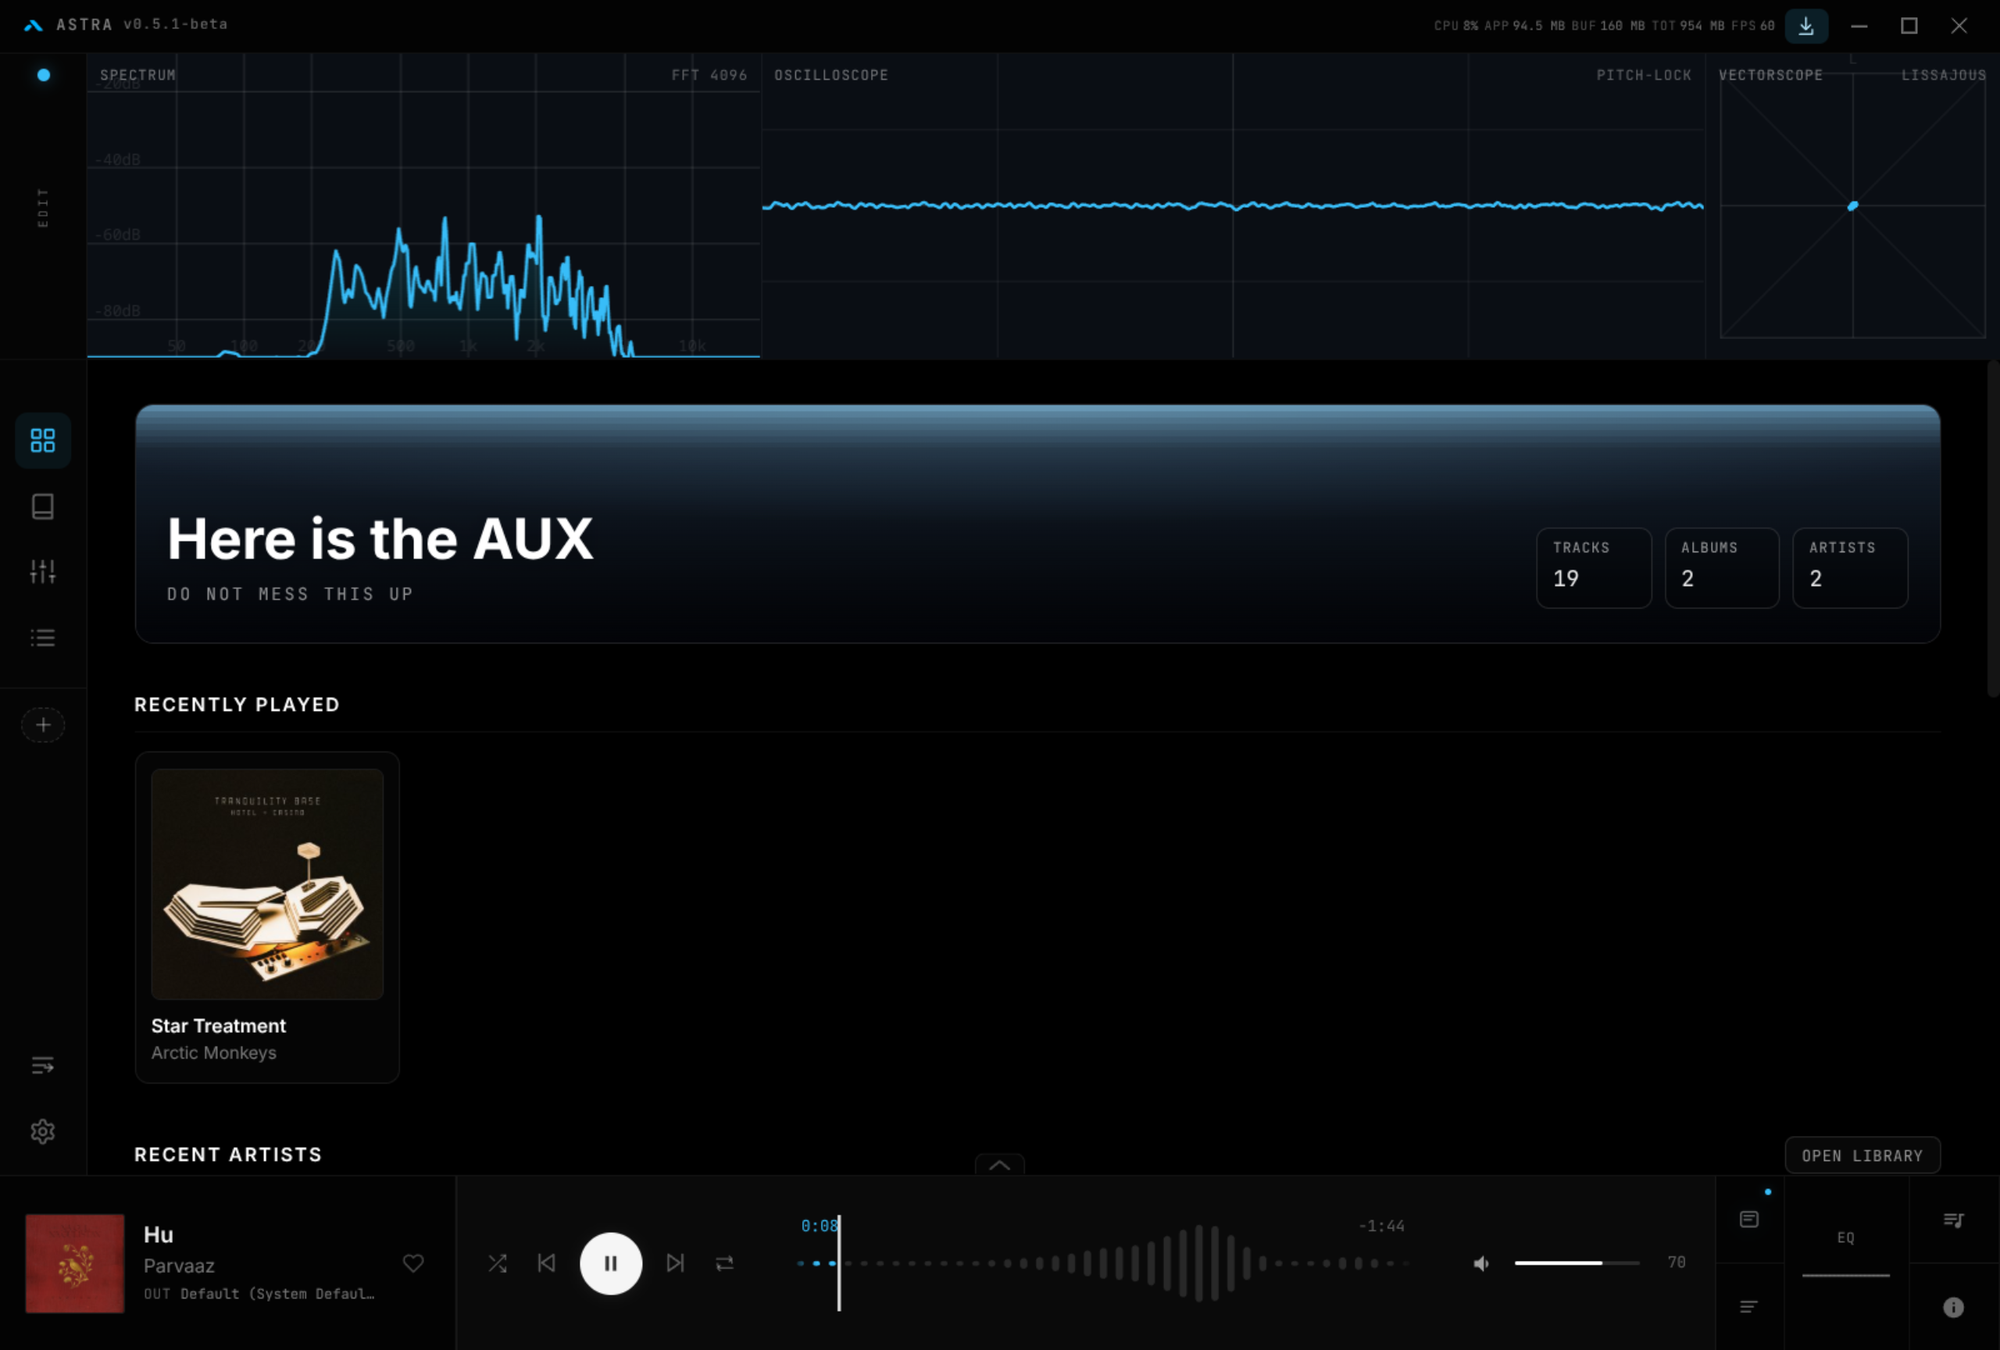
Task: Open track info icon
Action: coord(1953,1307)
